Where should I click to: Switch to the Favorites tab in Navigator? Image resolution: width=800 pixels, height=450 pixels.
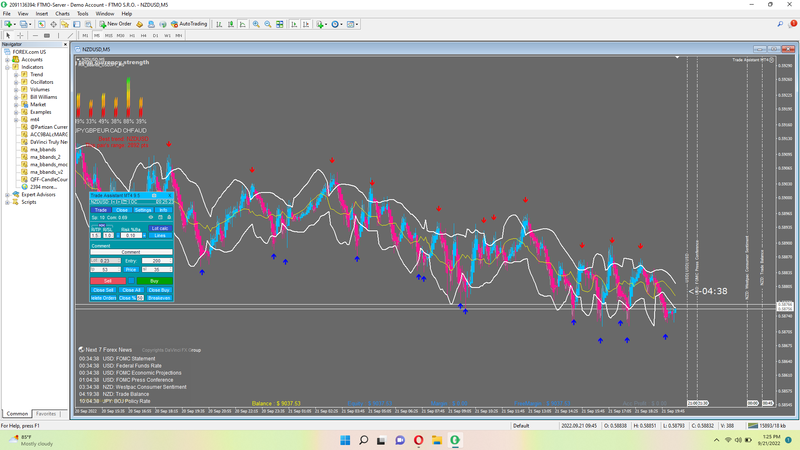46,413
